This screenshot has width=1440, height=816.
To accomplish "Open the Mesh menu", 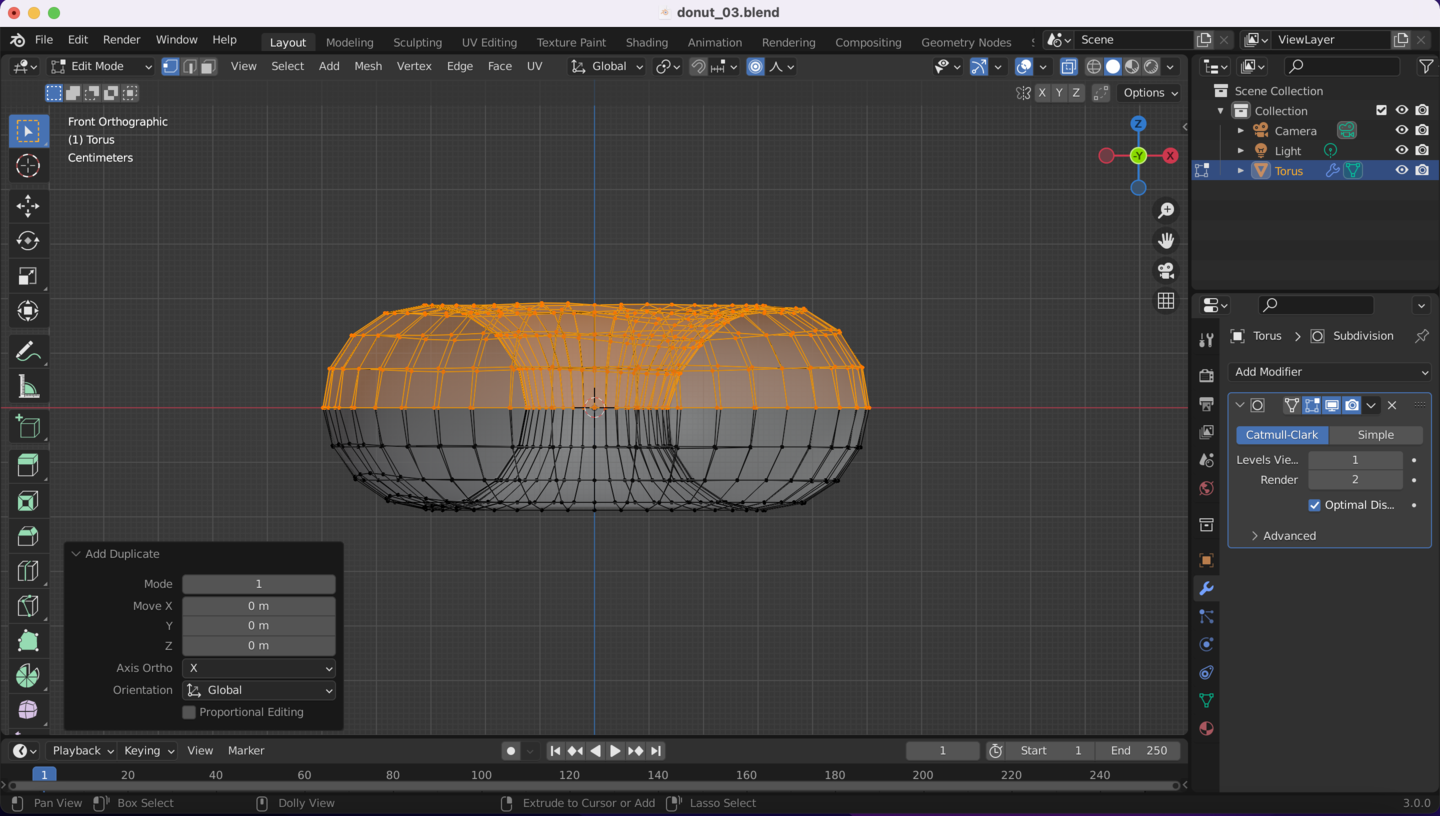I will point(368,66).
